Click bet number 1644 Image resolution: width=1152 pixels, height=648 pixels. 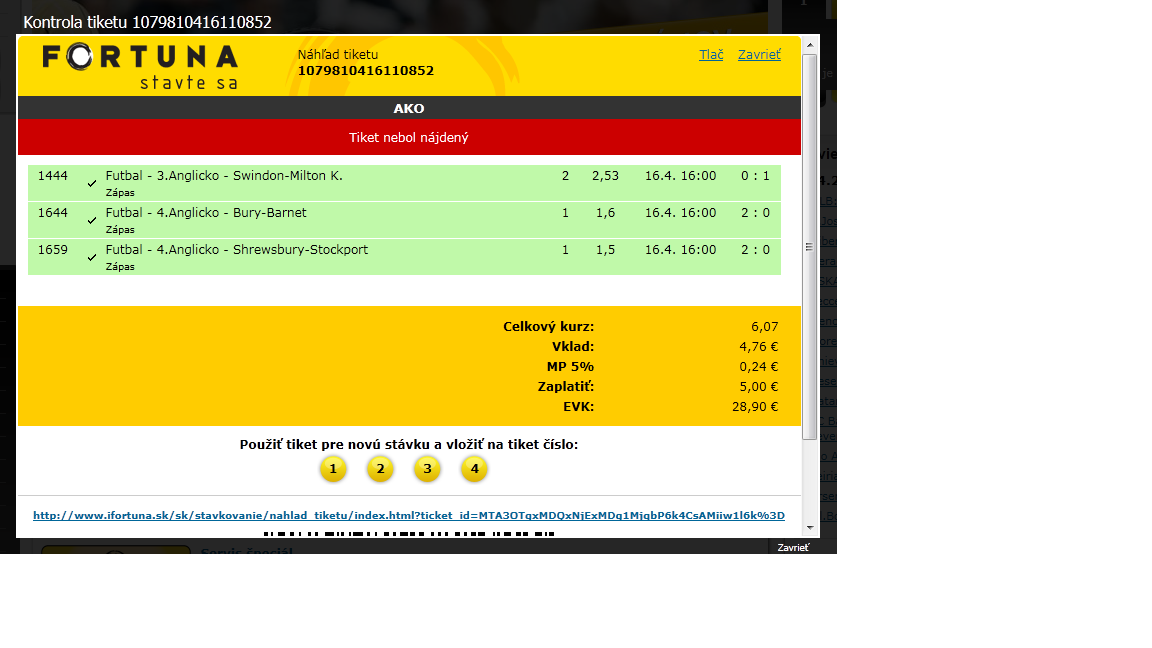point(53,212)
